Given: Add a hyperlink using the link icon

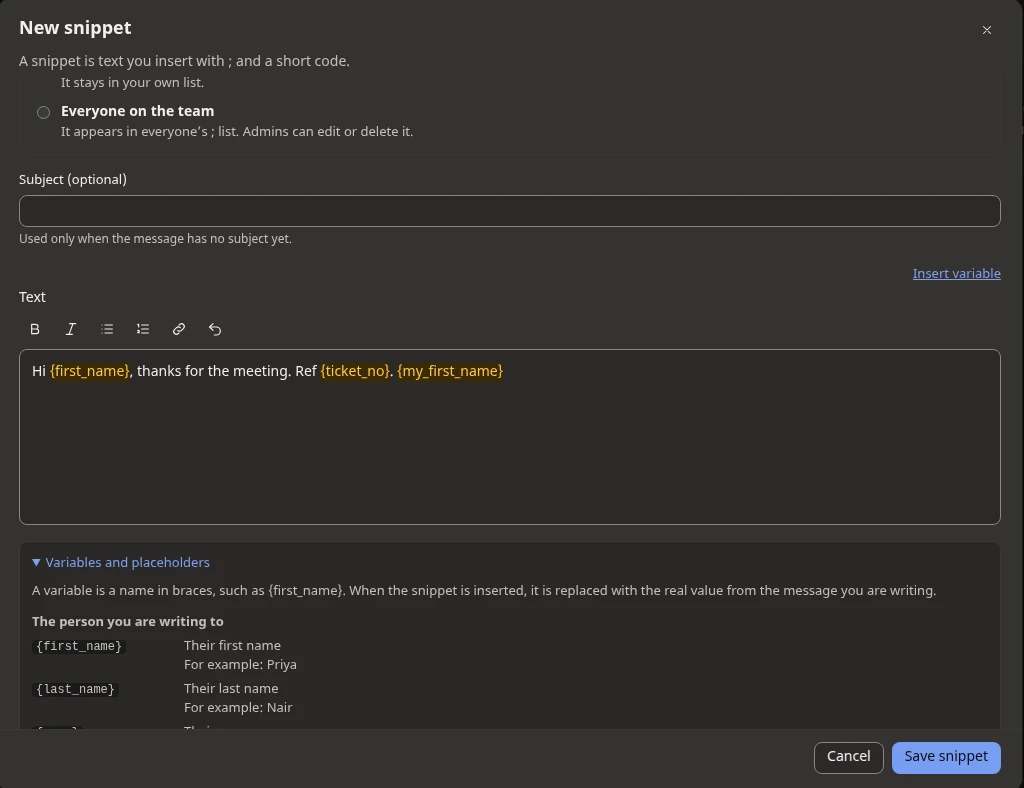Looking at the screenshot, I should click(x=179, y=329).
